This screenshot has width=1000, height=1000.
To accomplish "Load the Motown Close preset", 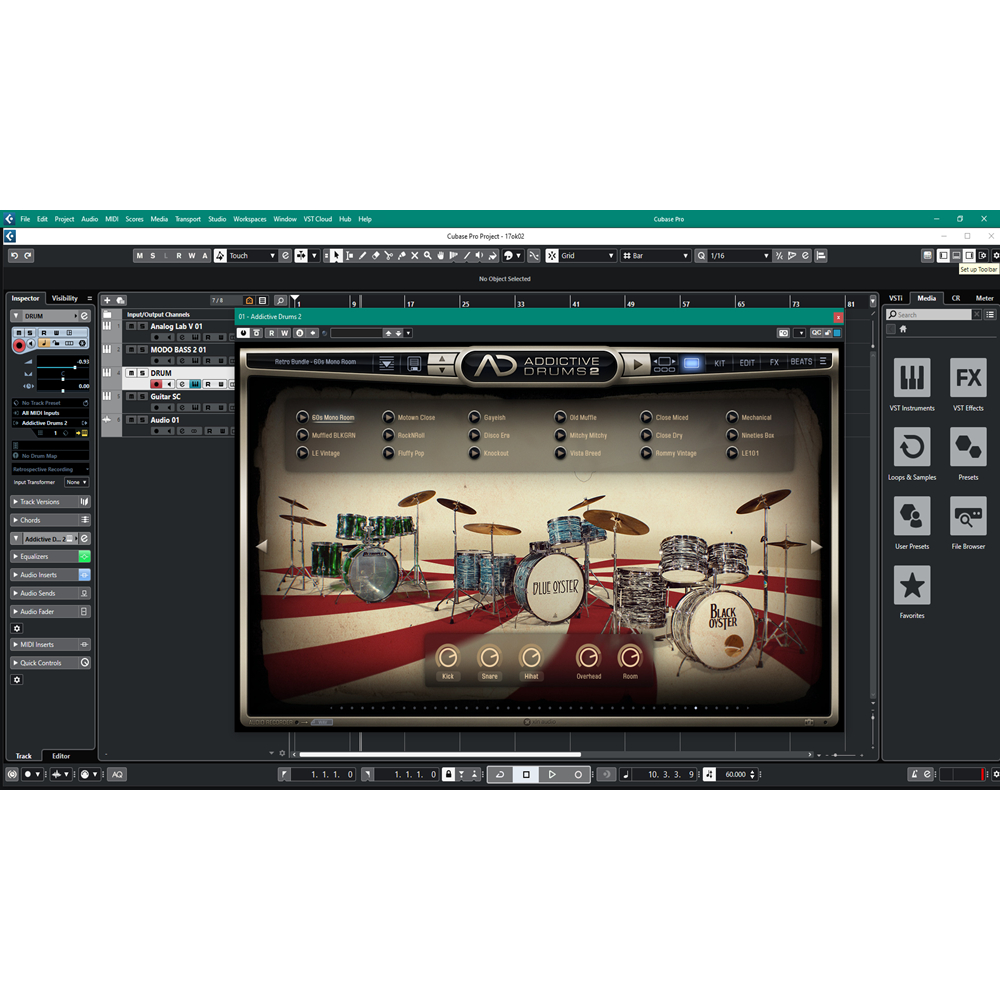I will click(409, 418).
